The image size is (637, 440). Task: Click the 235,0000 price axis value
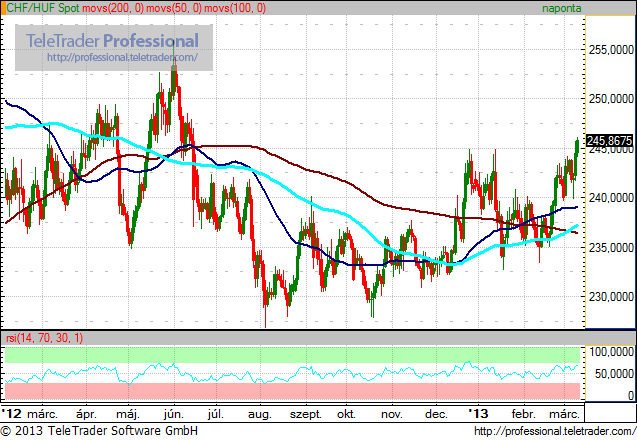click(x=611, y=247)
